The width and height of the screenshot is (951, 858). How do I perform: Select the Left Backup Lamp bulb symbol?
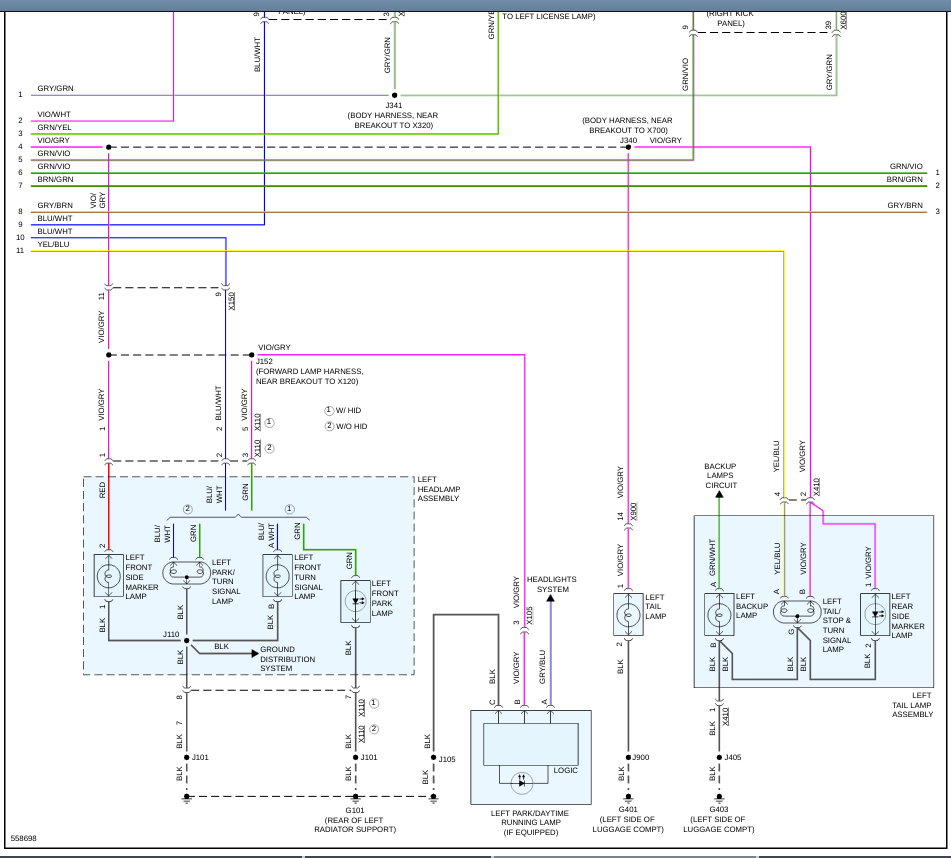(x=719, y=615)
